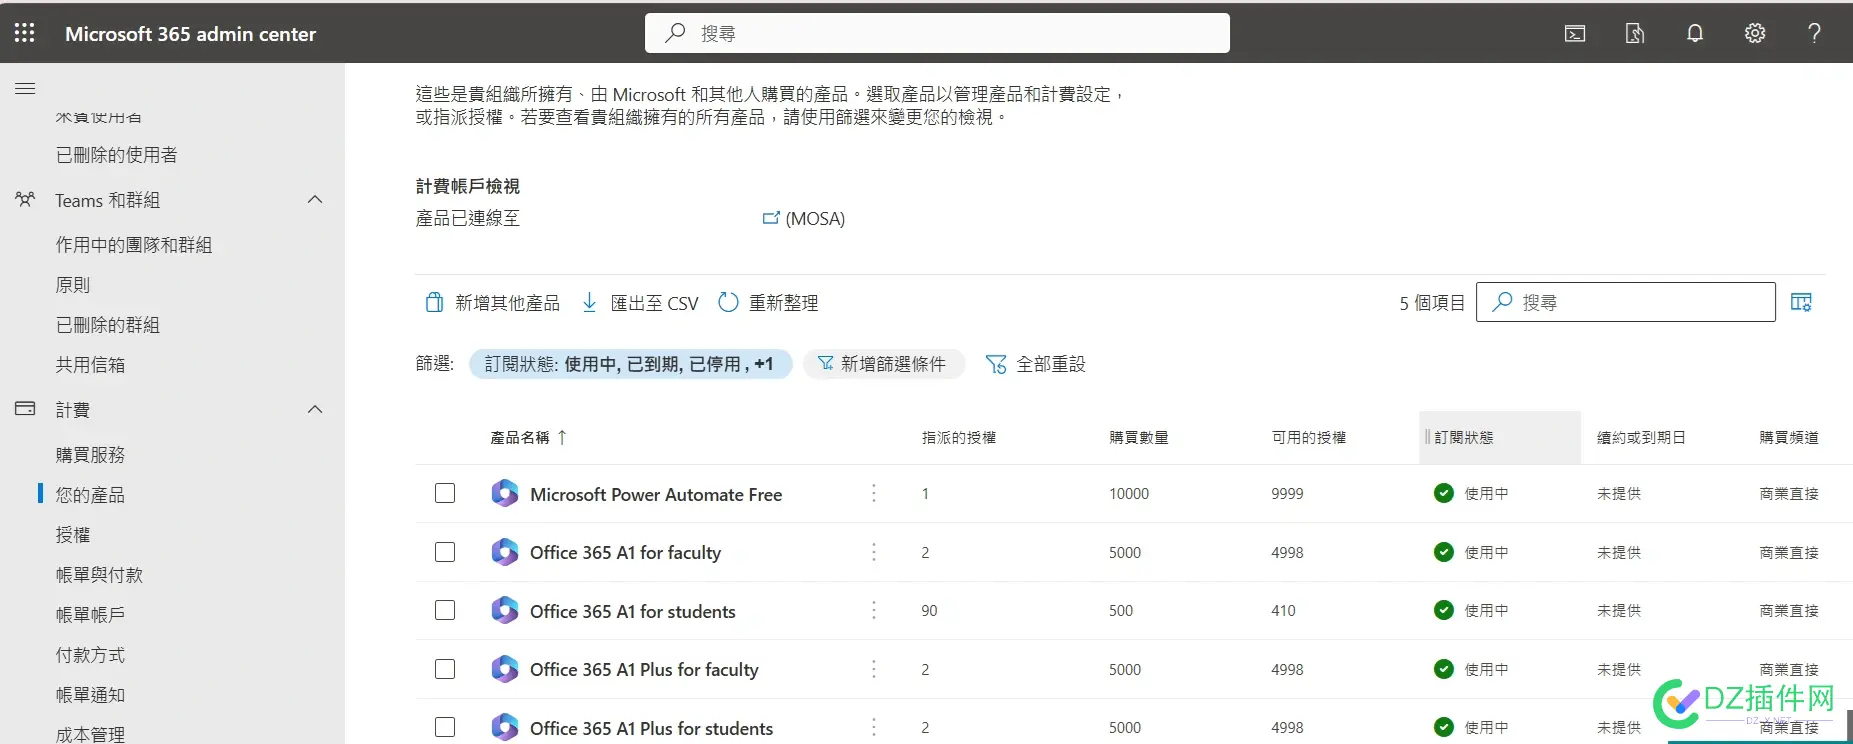Collapse the 計費 section chevron

pos(315,409)
